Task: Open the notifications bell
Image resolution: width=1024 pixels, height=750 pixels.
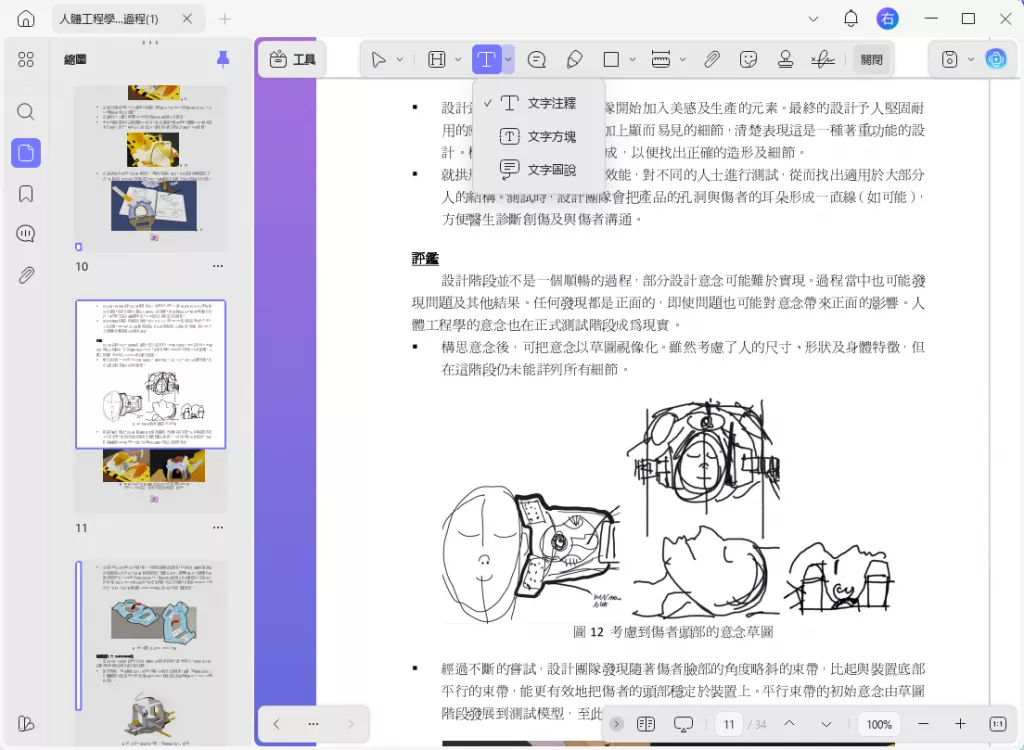Action: tap(851, 18)
